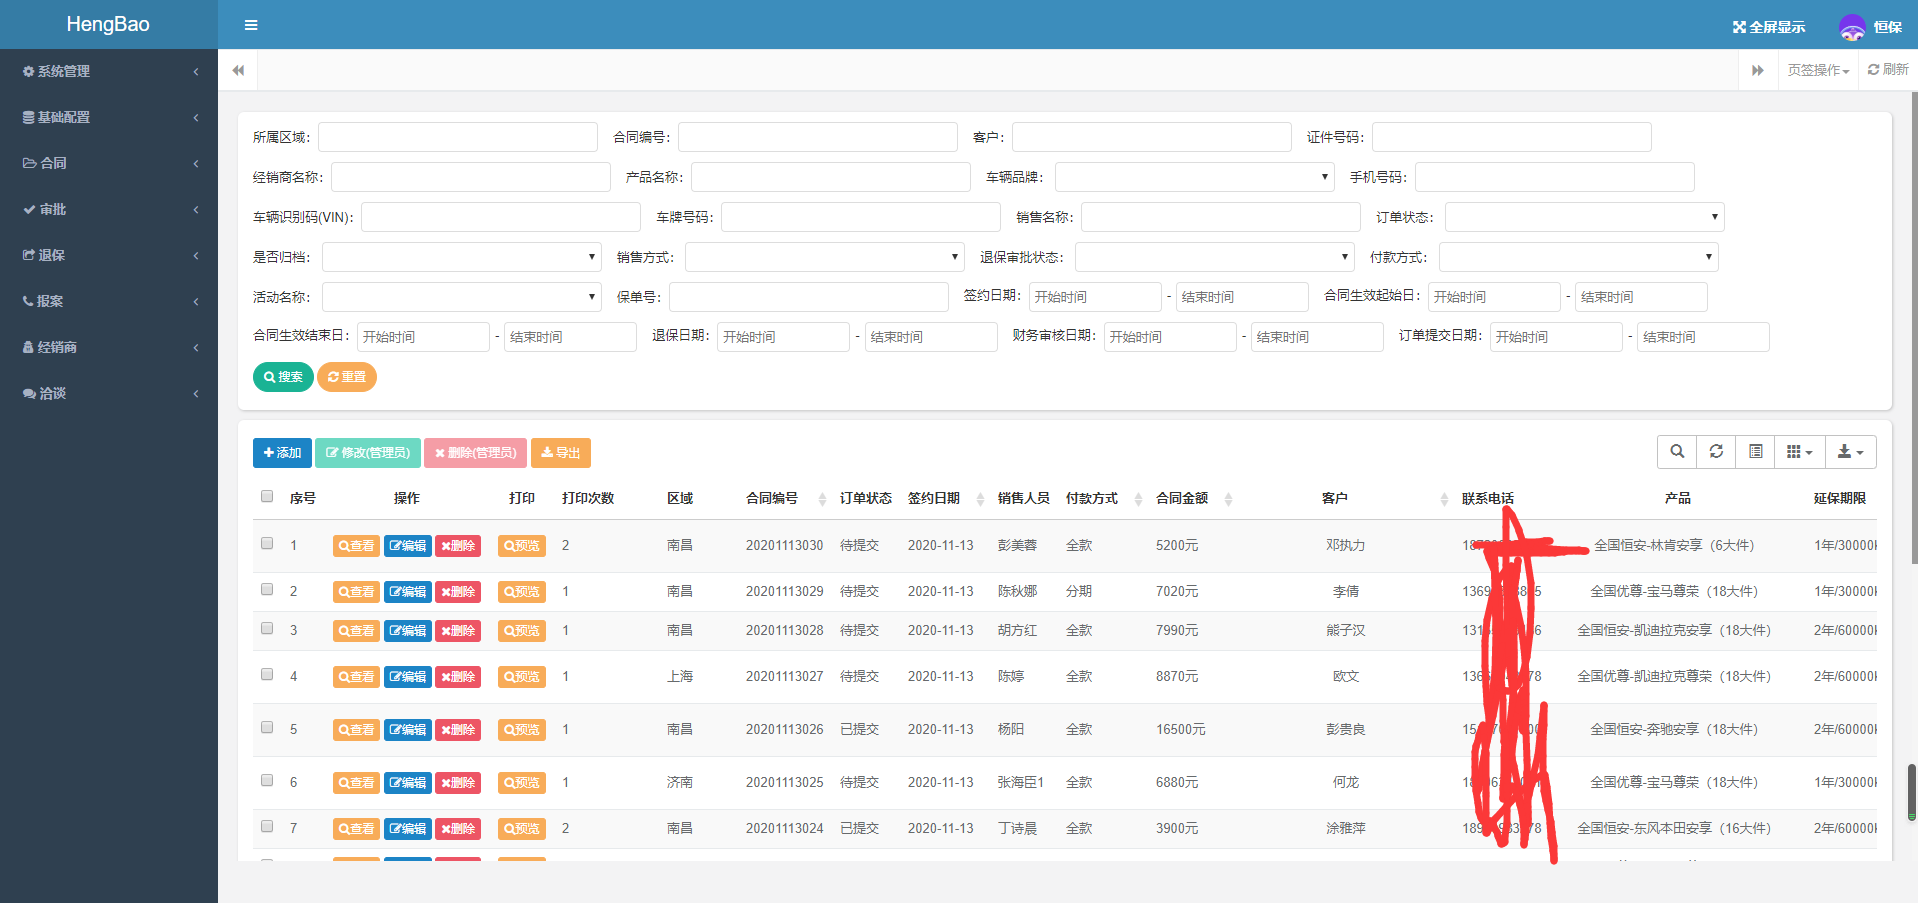Click the 合同编号 input field
The image size is (1918, 903).
point(818,137)
